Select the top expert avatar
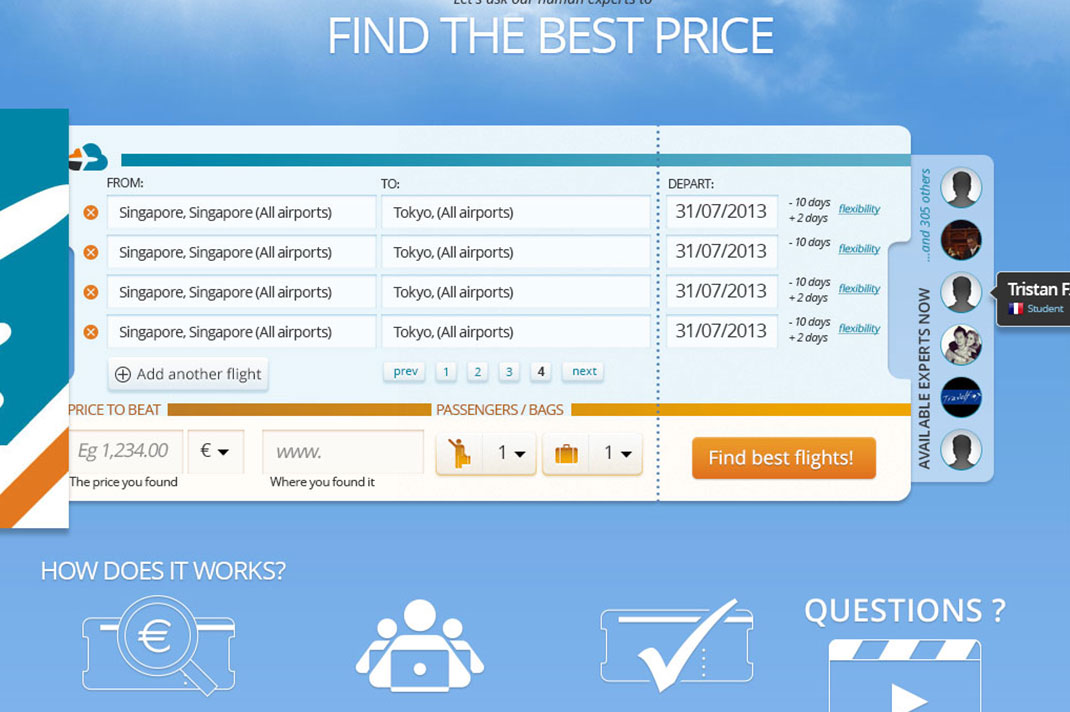This screenshot has width=1070, height=712. [961, 187]
